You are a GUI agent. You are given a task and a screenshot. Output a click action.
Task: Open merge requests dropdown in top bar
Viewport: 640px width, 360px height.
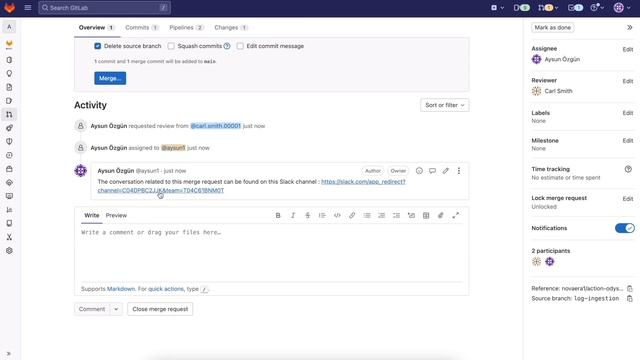tap(548, 7)
